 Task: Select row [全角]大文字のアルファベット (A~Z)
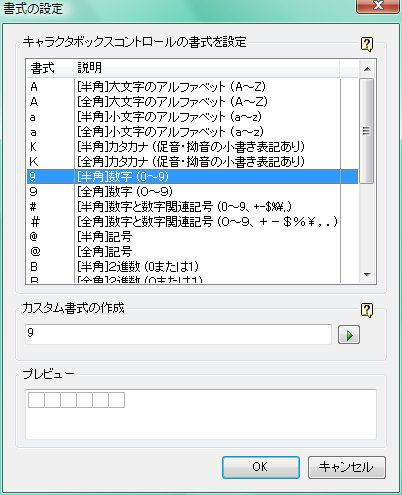[x=192, y=102]
